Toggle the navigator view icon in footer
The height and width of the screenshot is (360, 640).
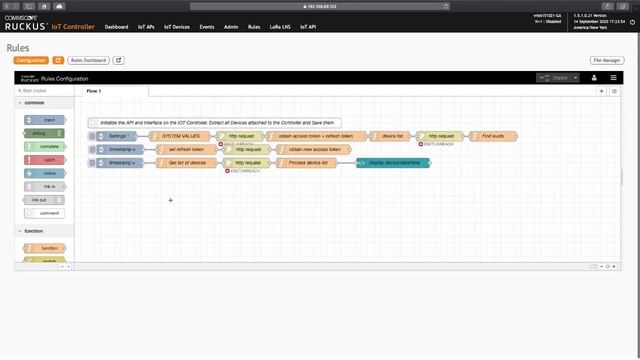point(593,267)
